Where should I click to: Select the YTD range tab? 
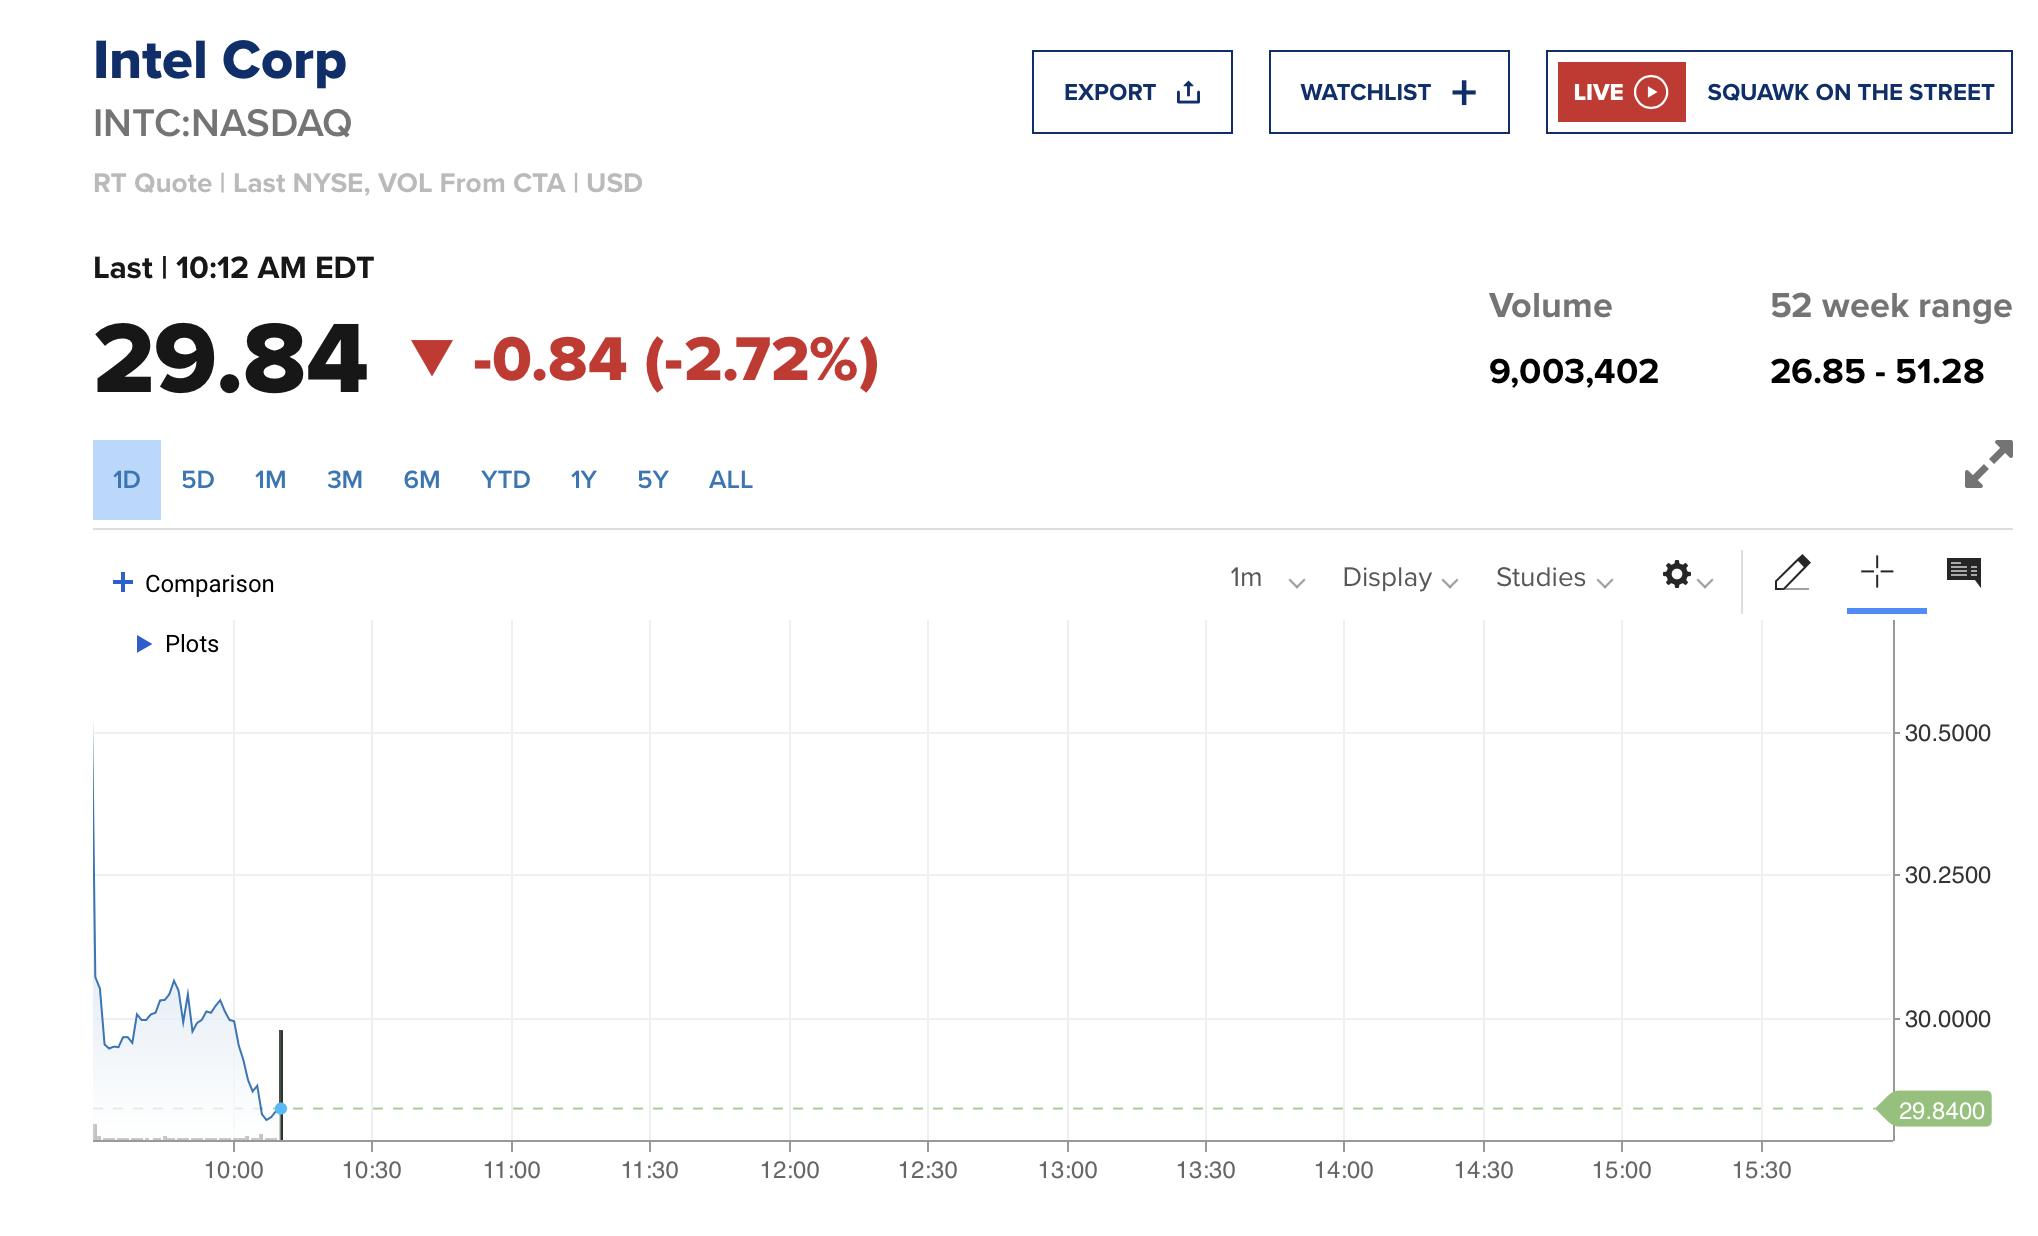pyautogui.click(x=505, y=480)
